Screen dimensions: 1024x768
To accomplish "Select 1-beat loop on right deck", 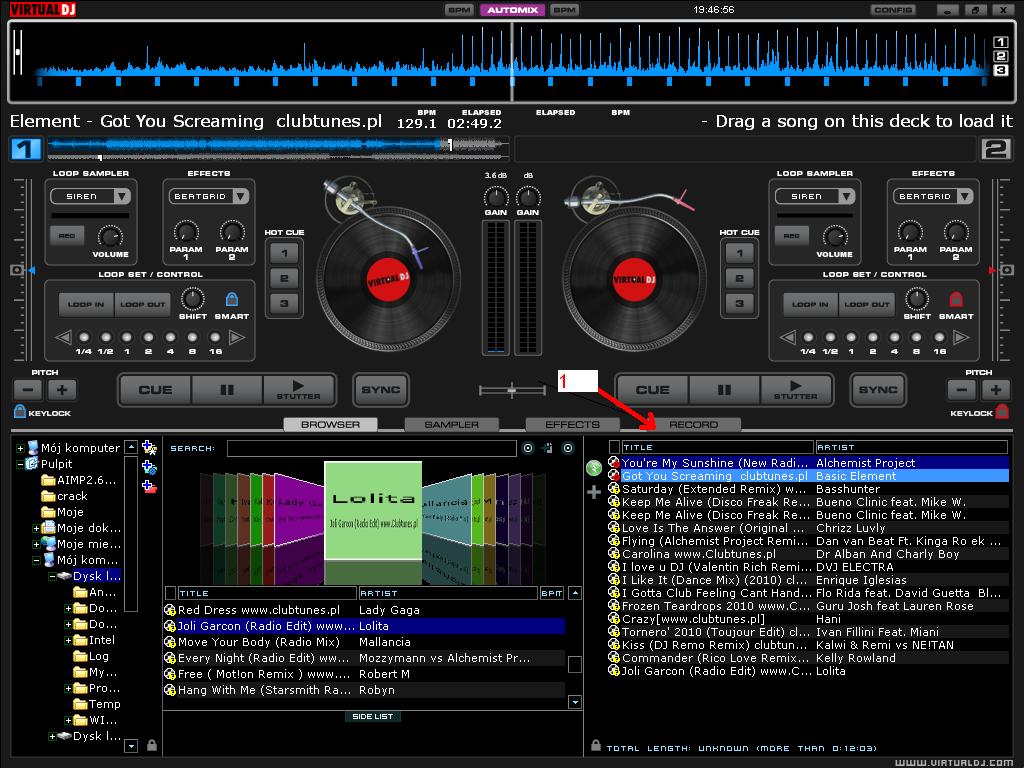I will click(x=851, y=338).
